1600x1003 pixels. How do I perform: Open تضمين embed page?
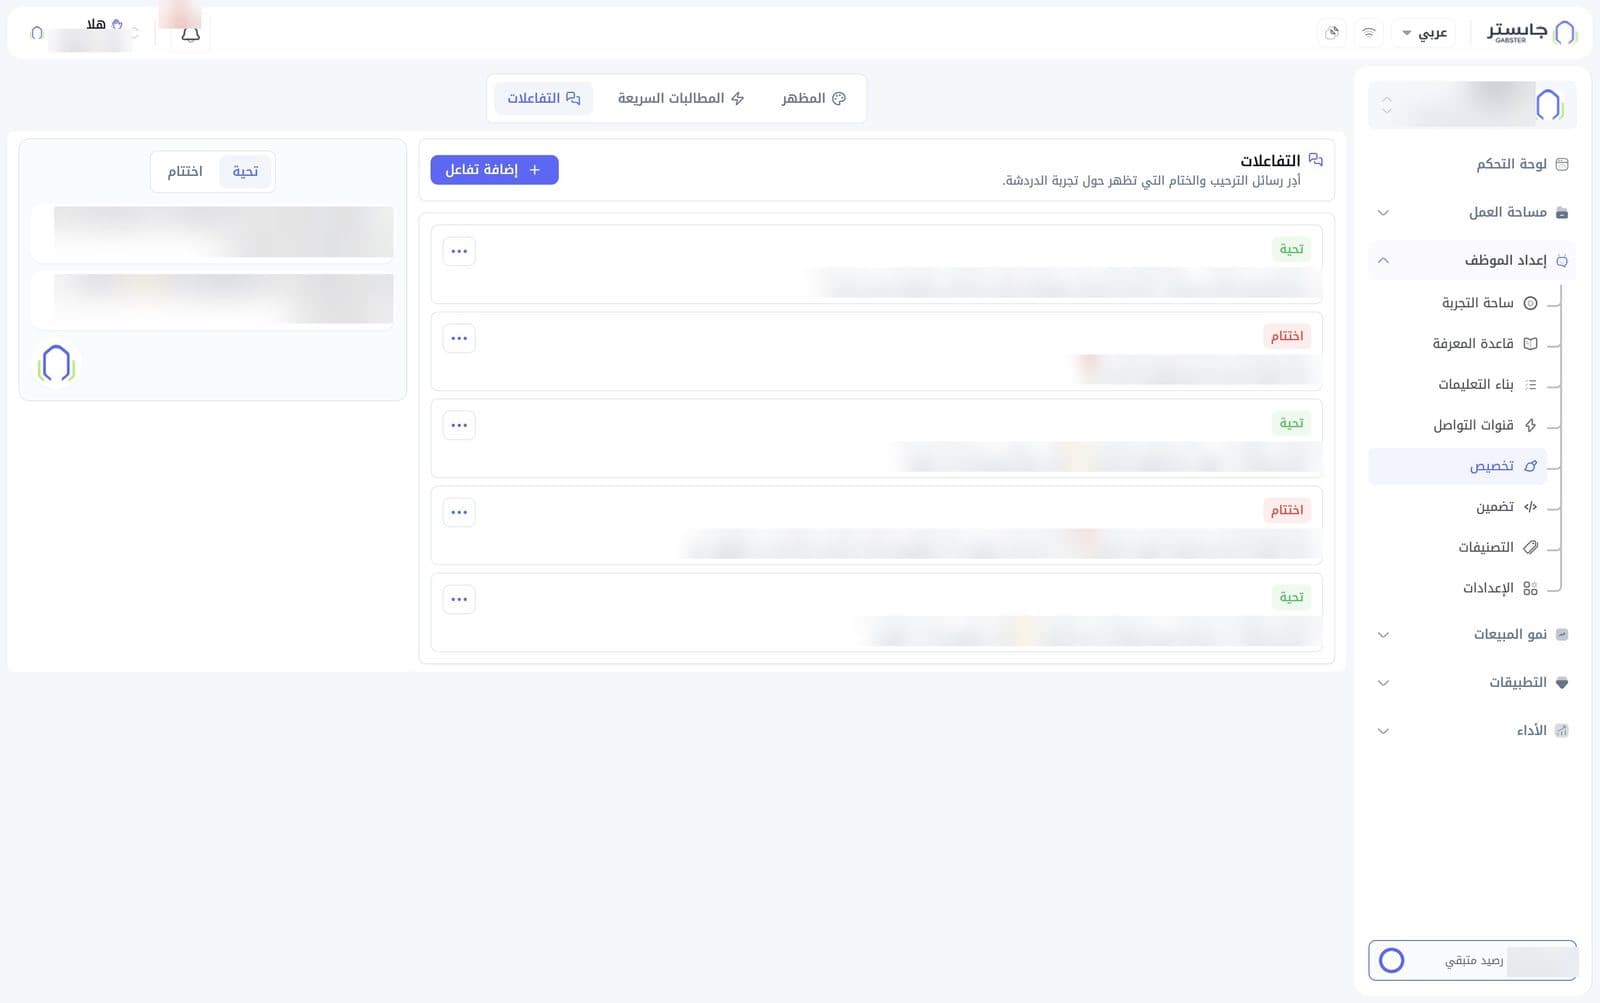[x=1457, y=507]
